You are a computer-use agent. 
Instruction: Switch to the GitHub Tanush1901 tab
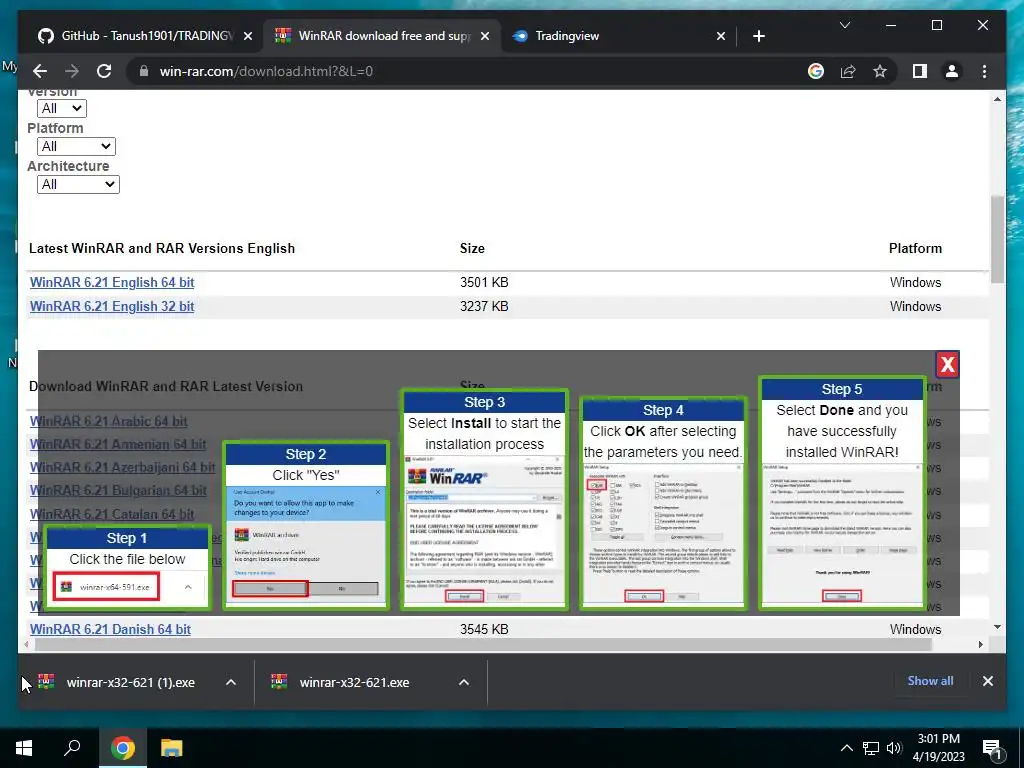(146, 36)
